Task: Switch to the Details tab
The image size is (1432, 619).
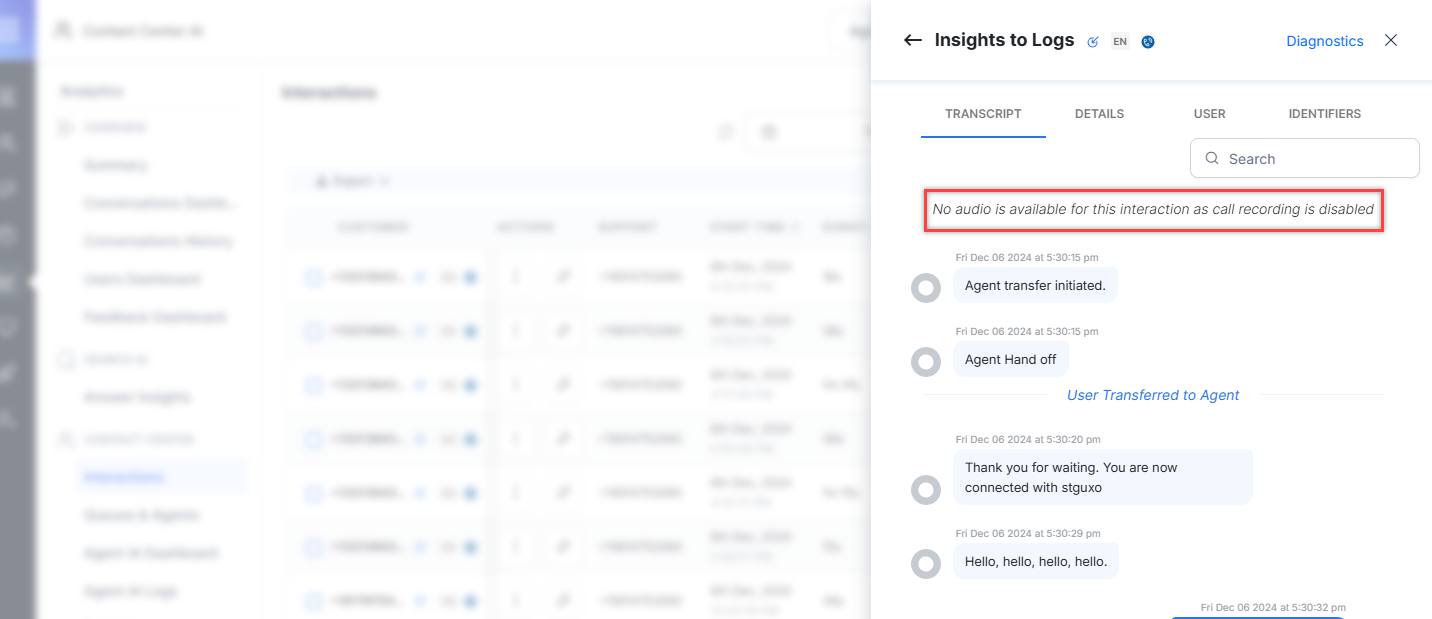Action: 1099,114
